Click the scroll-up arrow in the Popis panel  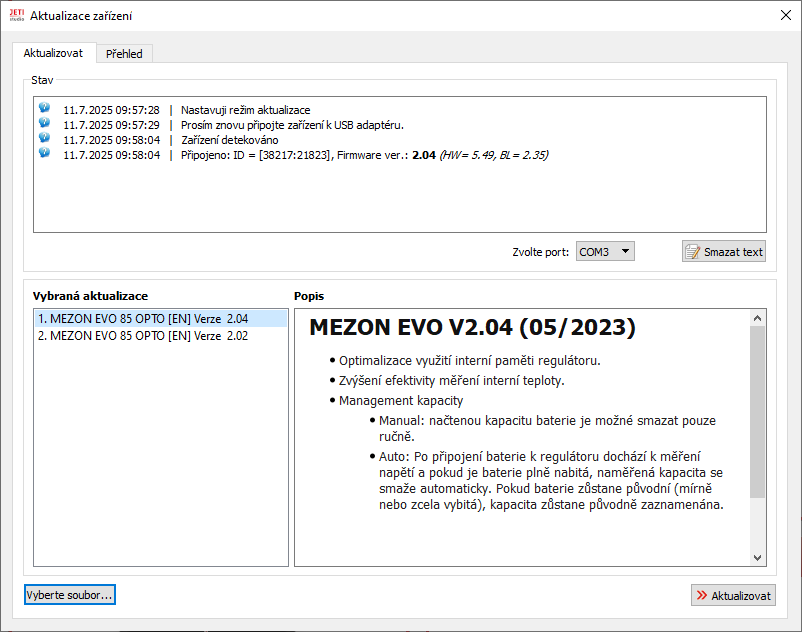click(758, 318)
